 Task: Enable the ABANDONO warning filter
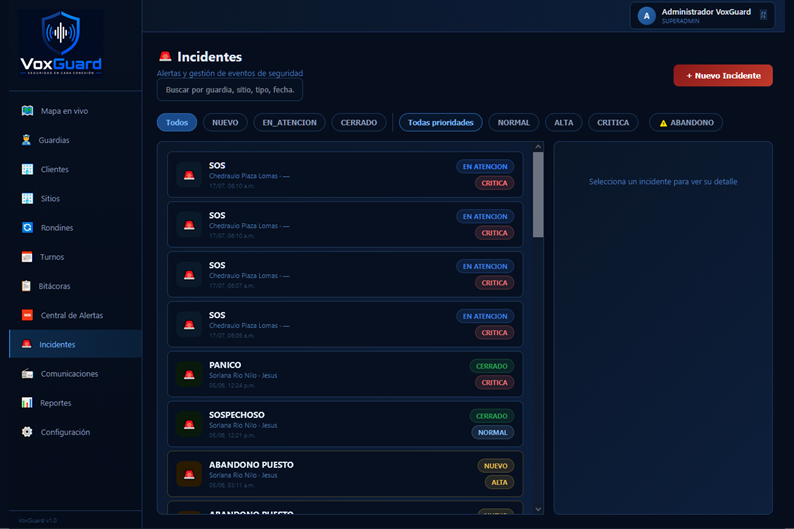686,123
